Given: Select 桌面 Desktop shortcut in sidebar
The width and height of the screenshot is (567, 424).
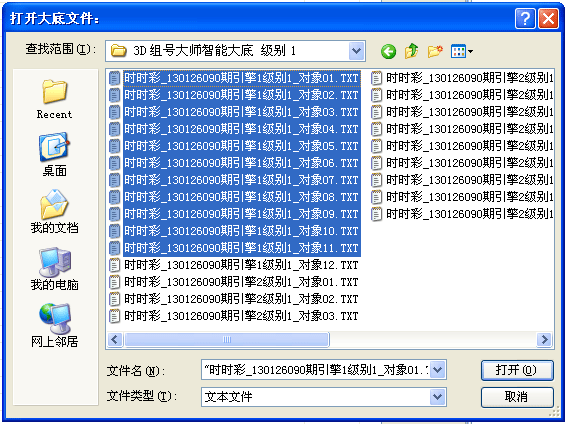Looking at the screenshot, I should tap(54, 155).
